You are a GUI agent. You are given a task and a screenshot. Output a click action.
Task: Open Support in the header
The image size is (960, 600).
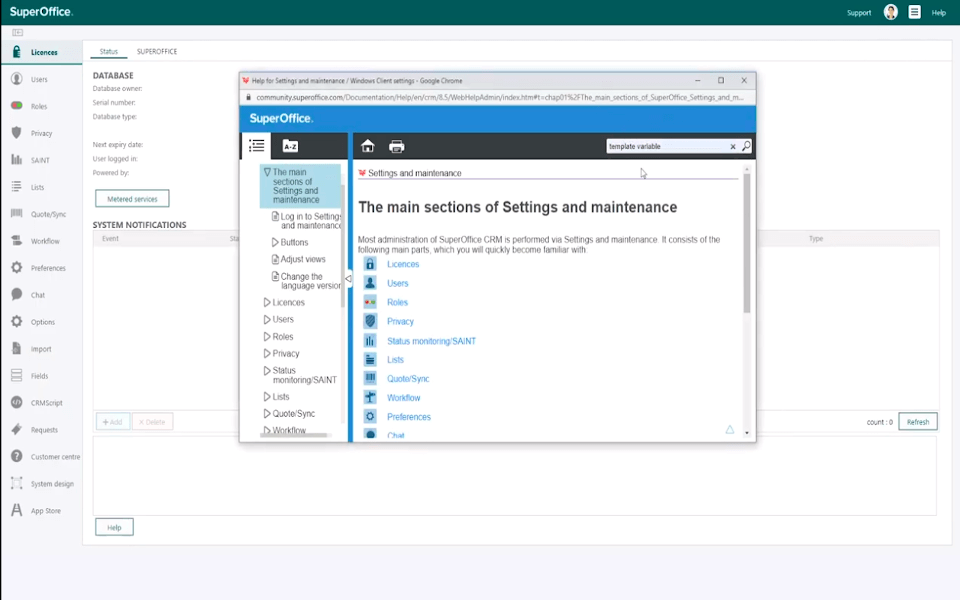coord(858,13)
